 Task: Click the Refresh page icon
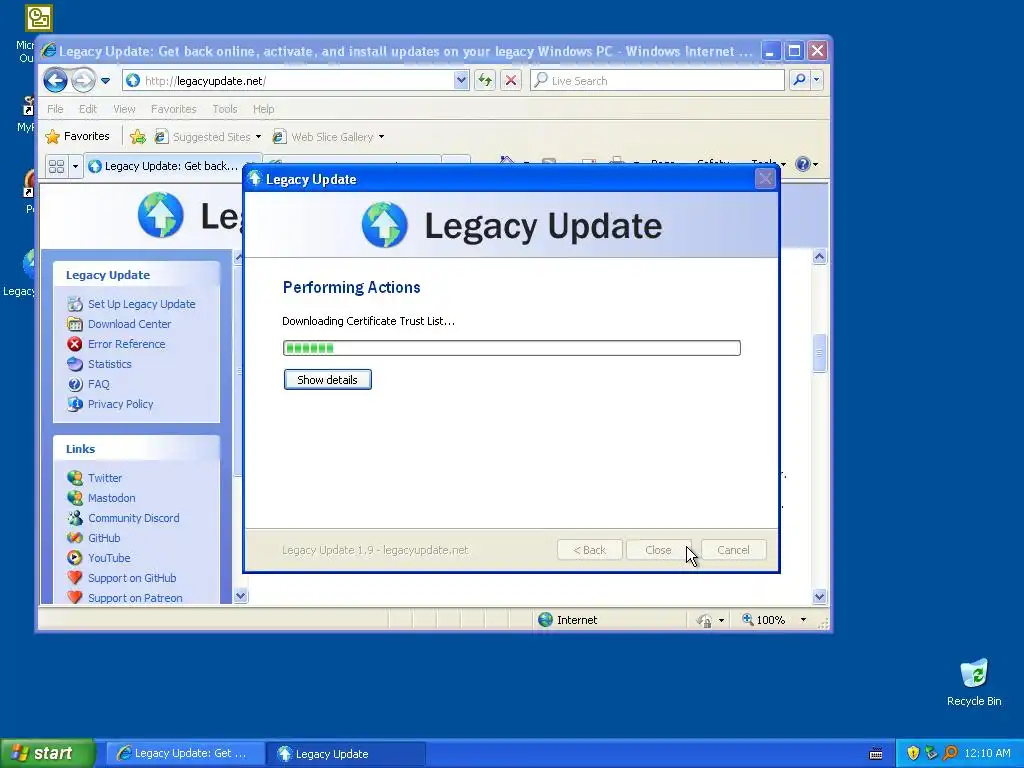click(x=485, y=80)
